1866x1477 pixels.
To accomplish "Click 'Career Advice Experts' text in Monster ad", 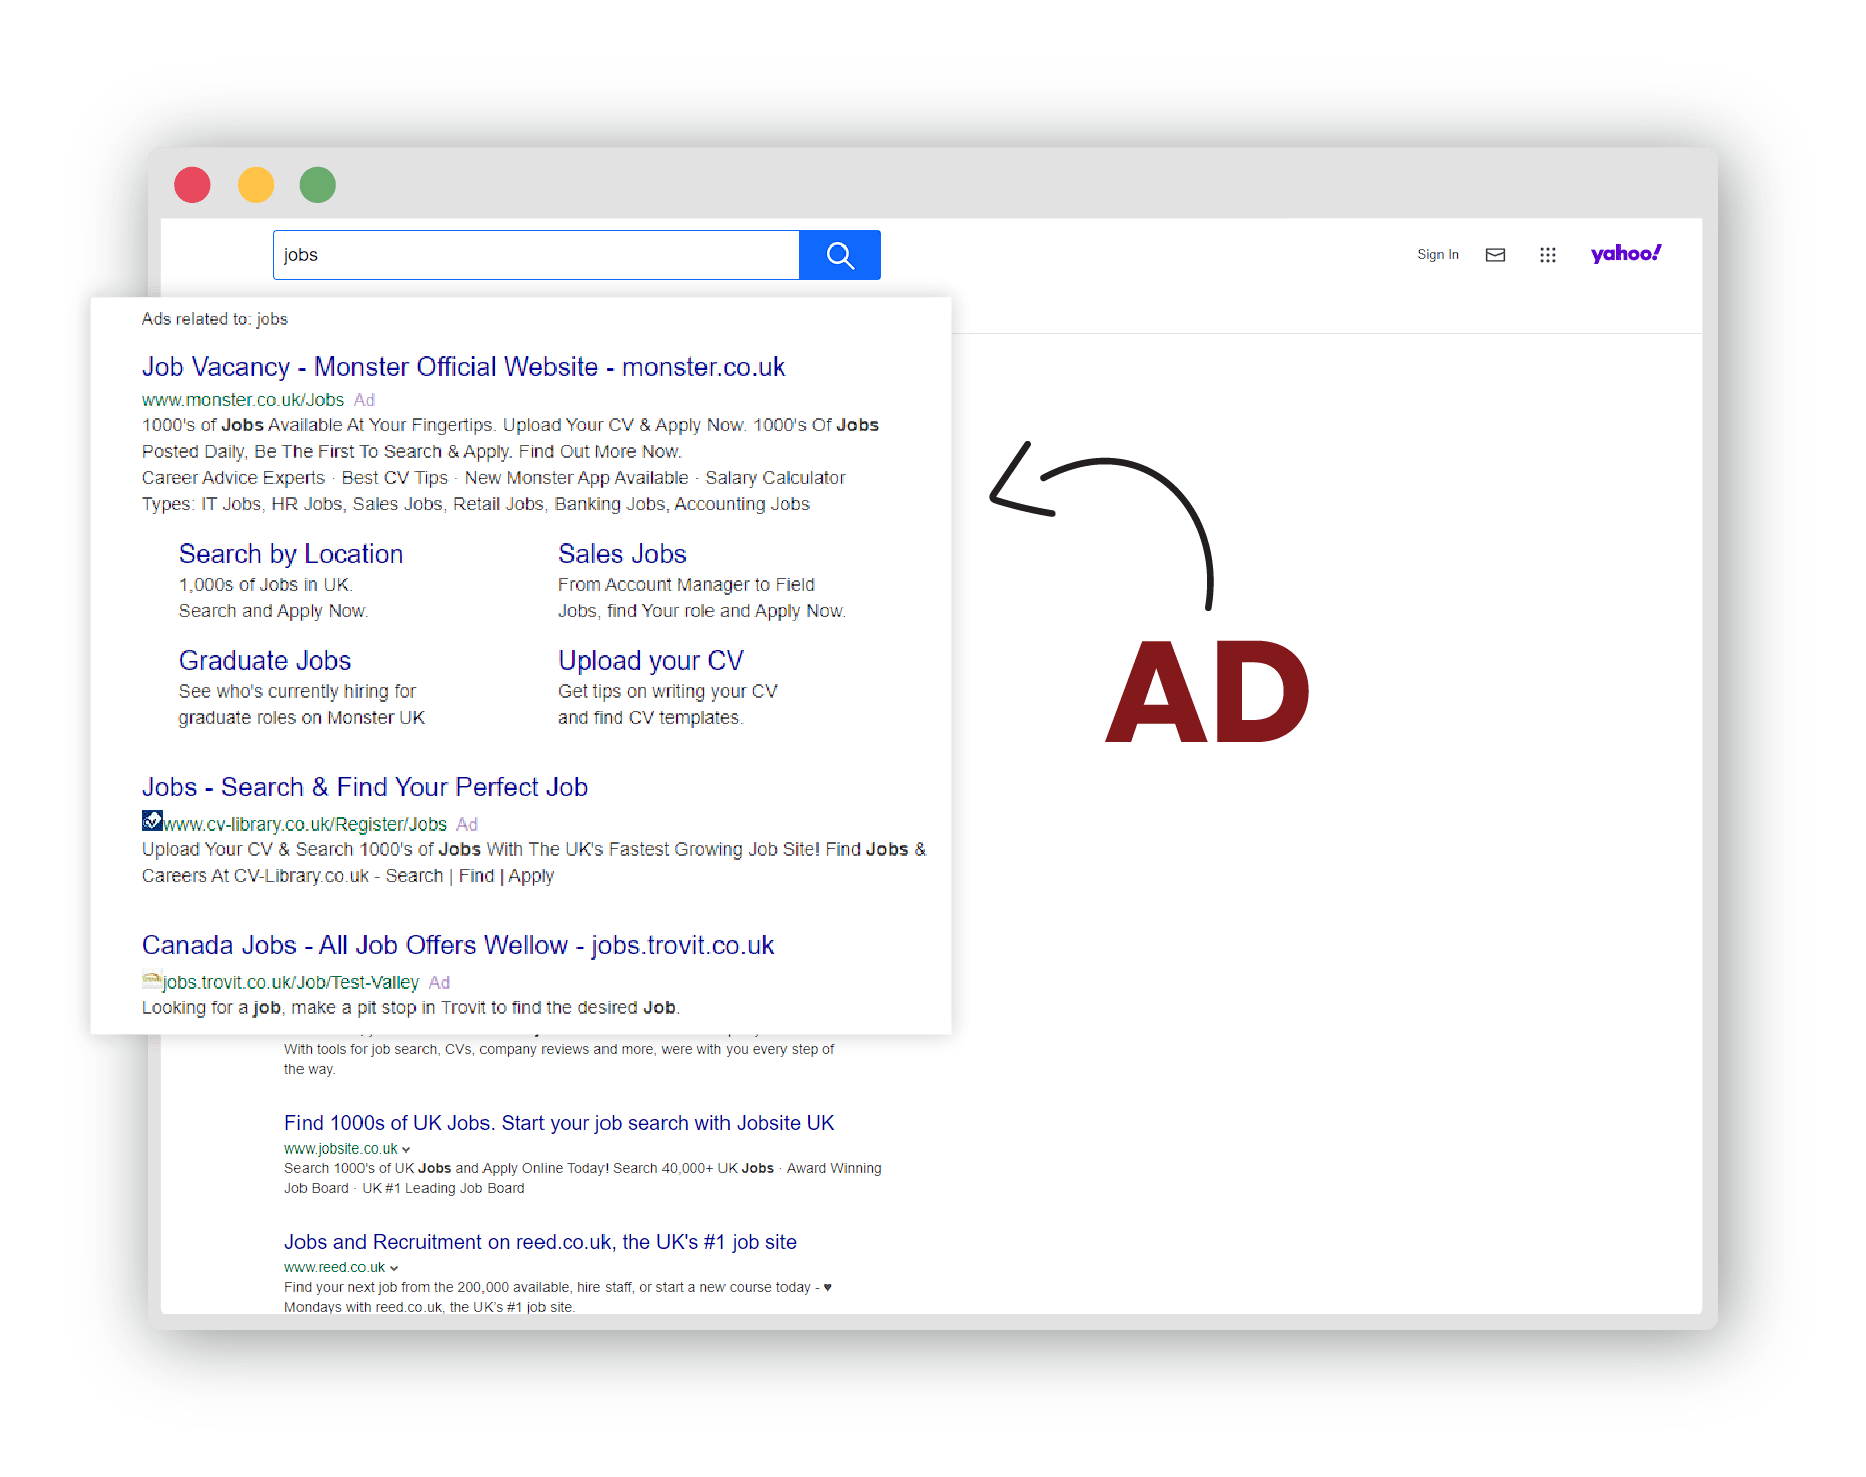I will (233, 478).
